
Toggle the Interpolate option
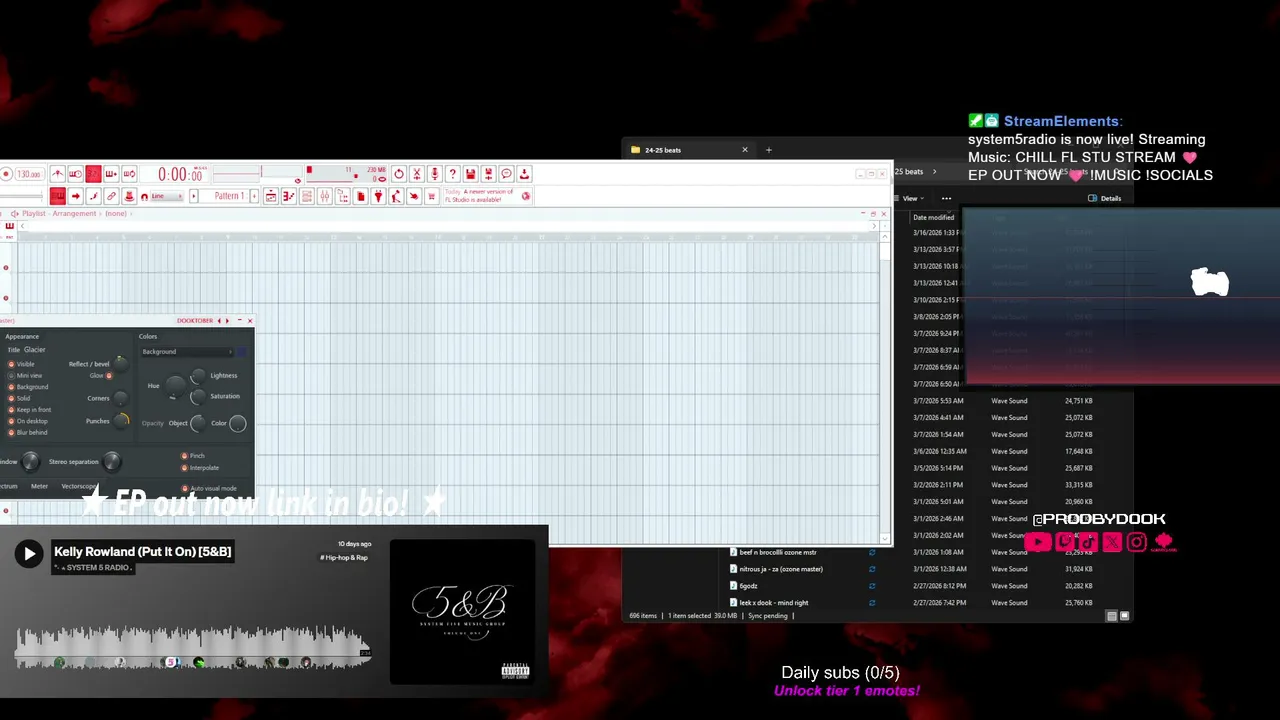pos(184,467)
